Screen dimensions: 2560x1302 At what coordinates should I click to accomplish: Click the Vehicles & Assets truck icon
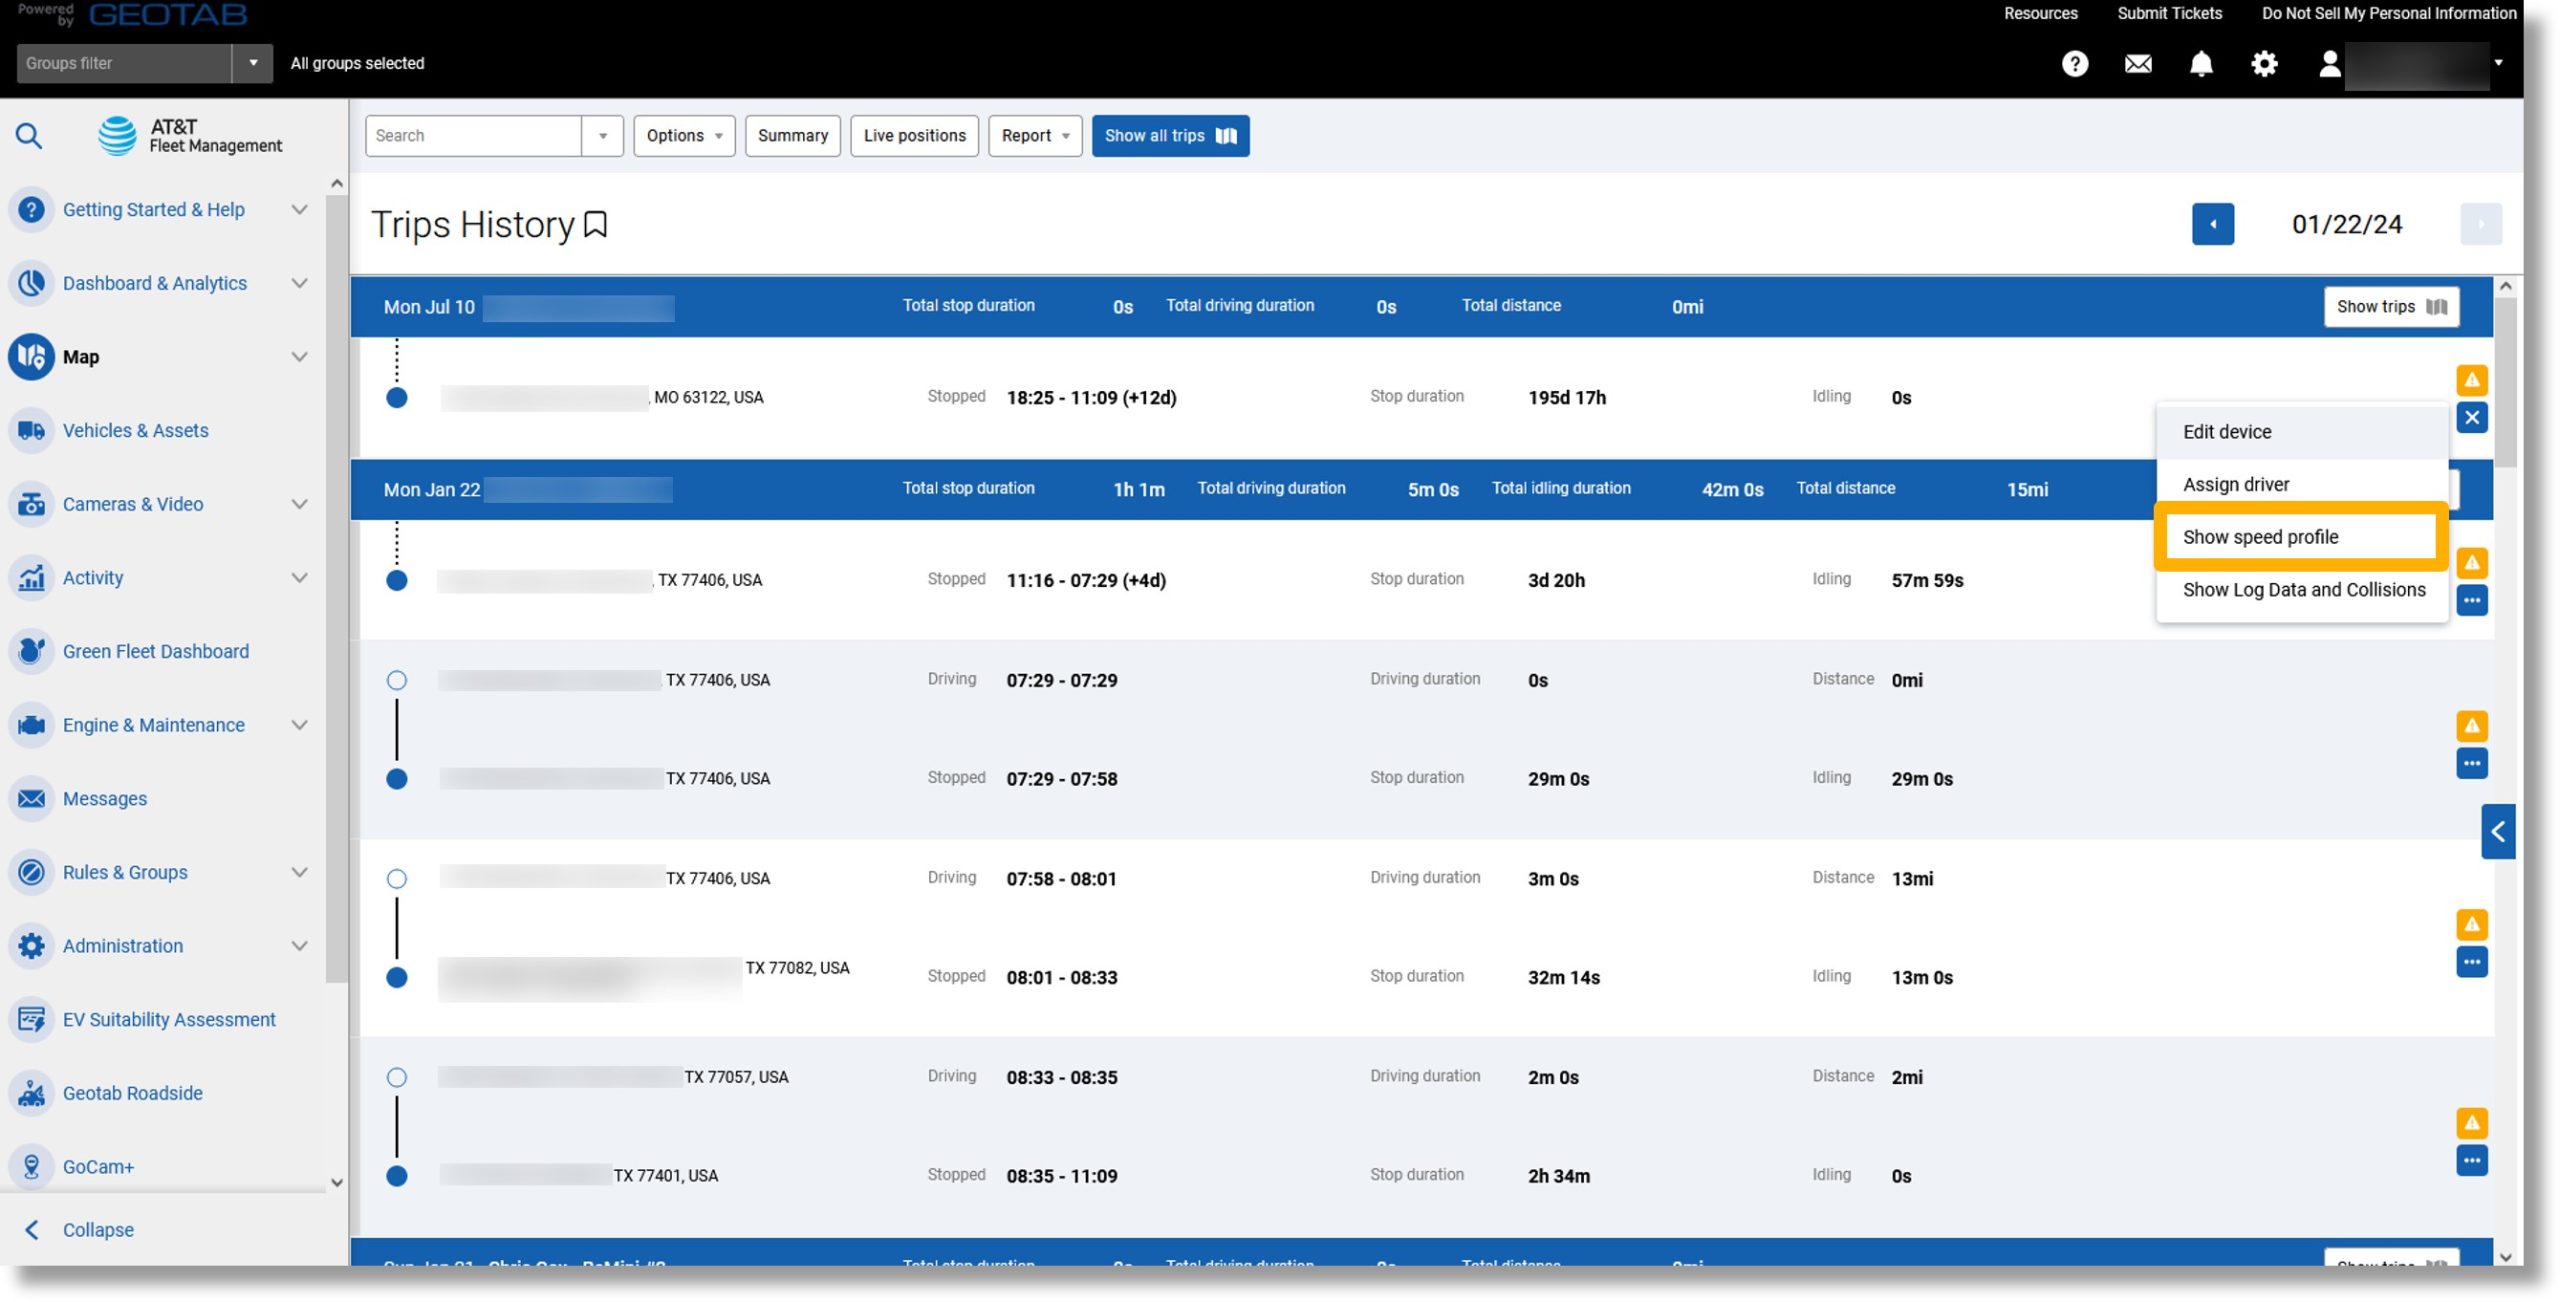(31, 431)
